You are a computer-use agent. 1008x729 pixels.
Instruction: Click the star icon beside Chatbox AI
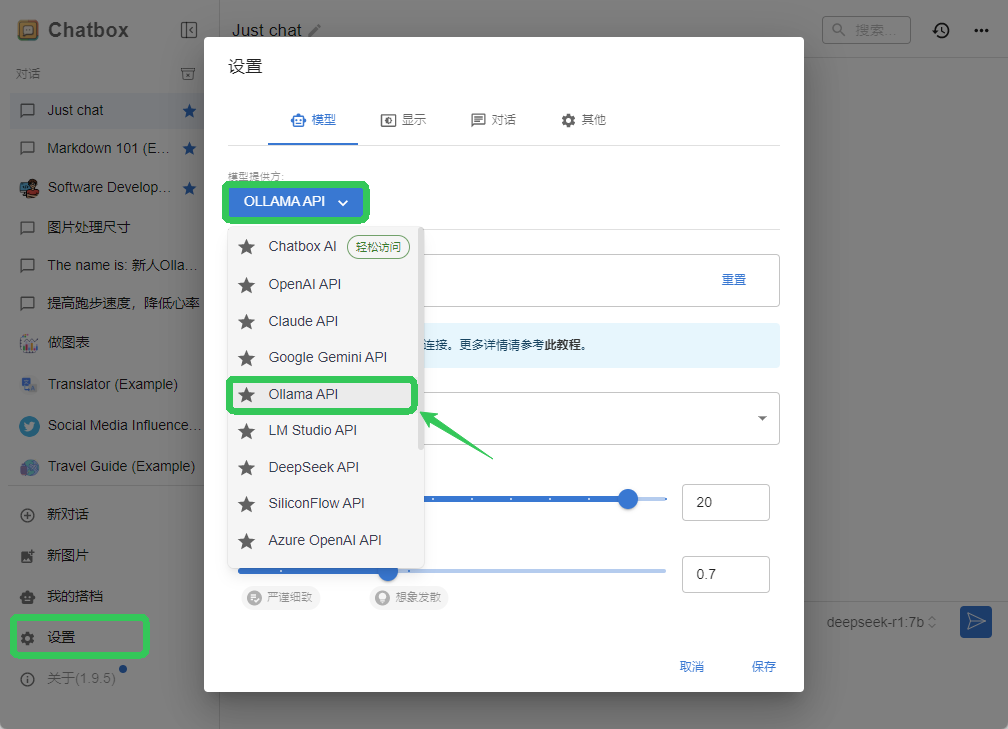pyautogui.click(x=247, y=247)
